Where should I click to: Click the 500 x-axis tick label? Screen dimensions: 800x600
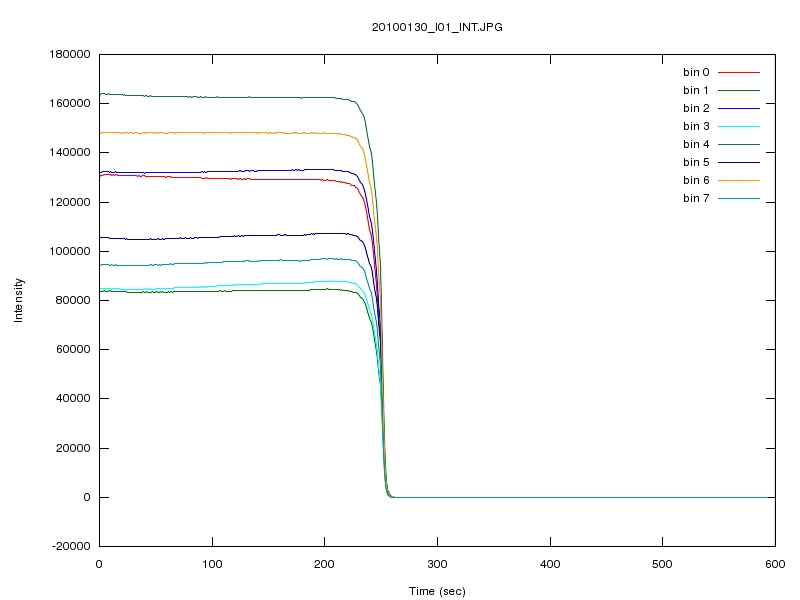coord(662,564)
